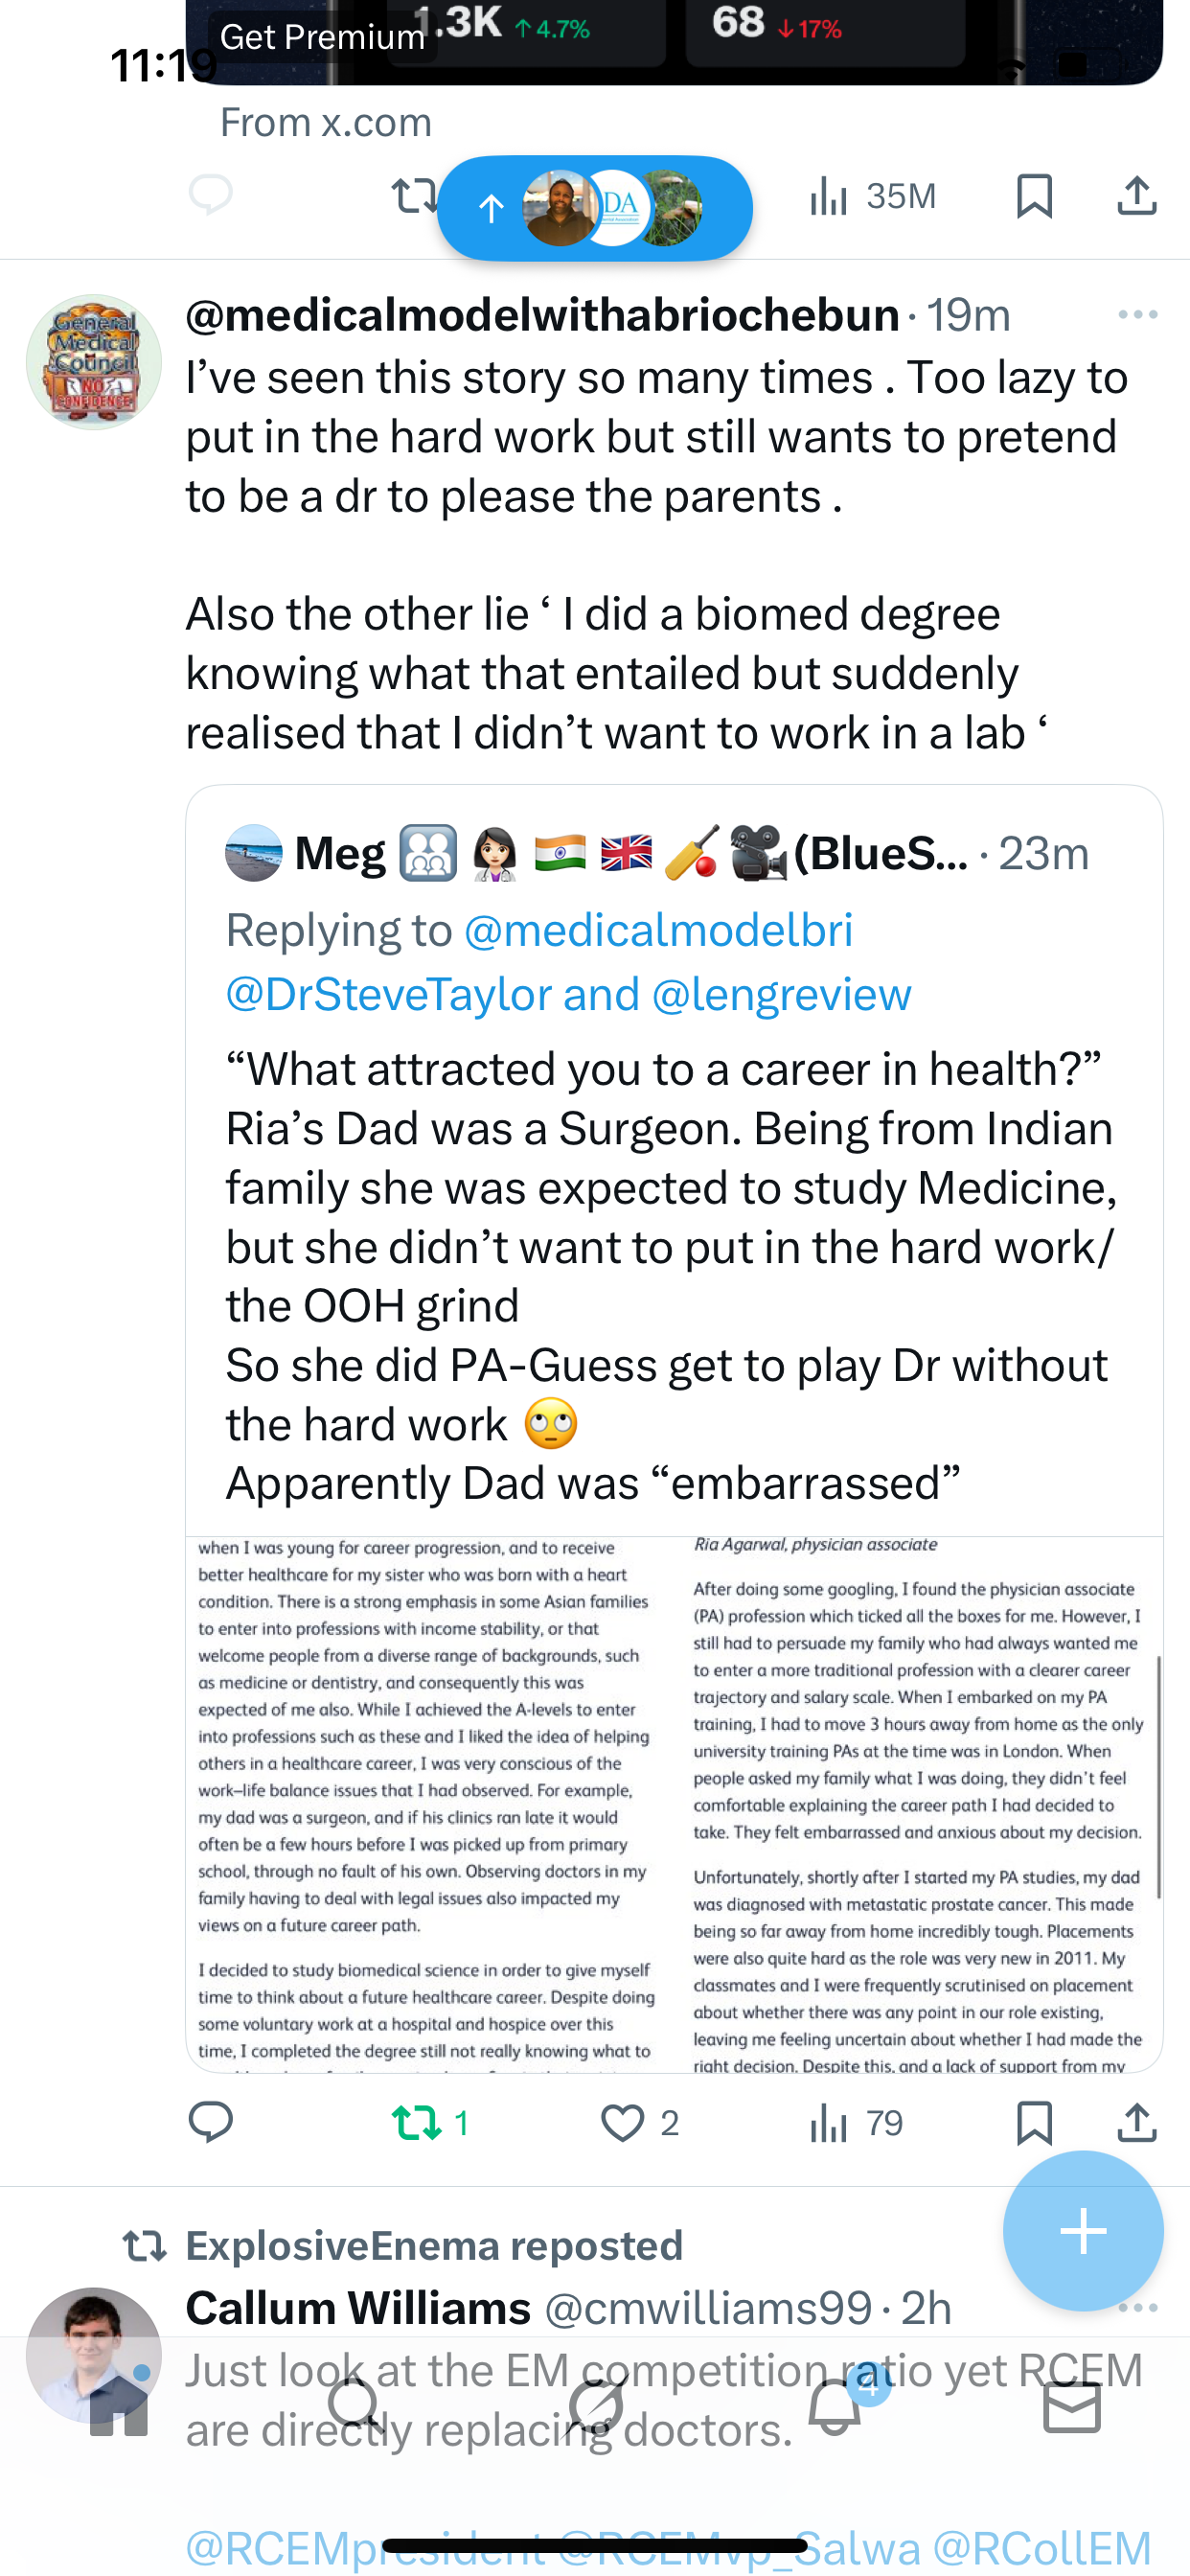Open the @lengreview mention link
Viewport: 1190px width, 2576px height.
(x=781, y=994)
